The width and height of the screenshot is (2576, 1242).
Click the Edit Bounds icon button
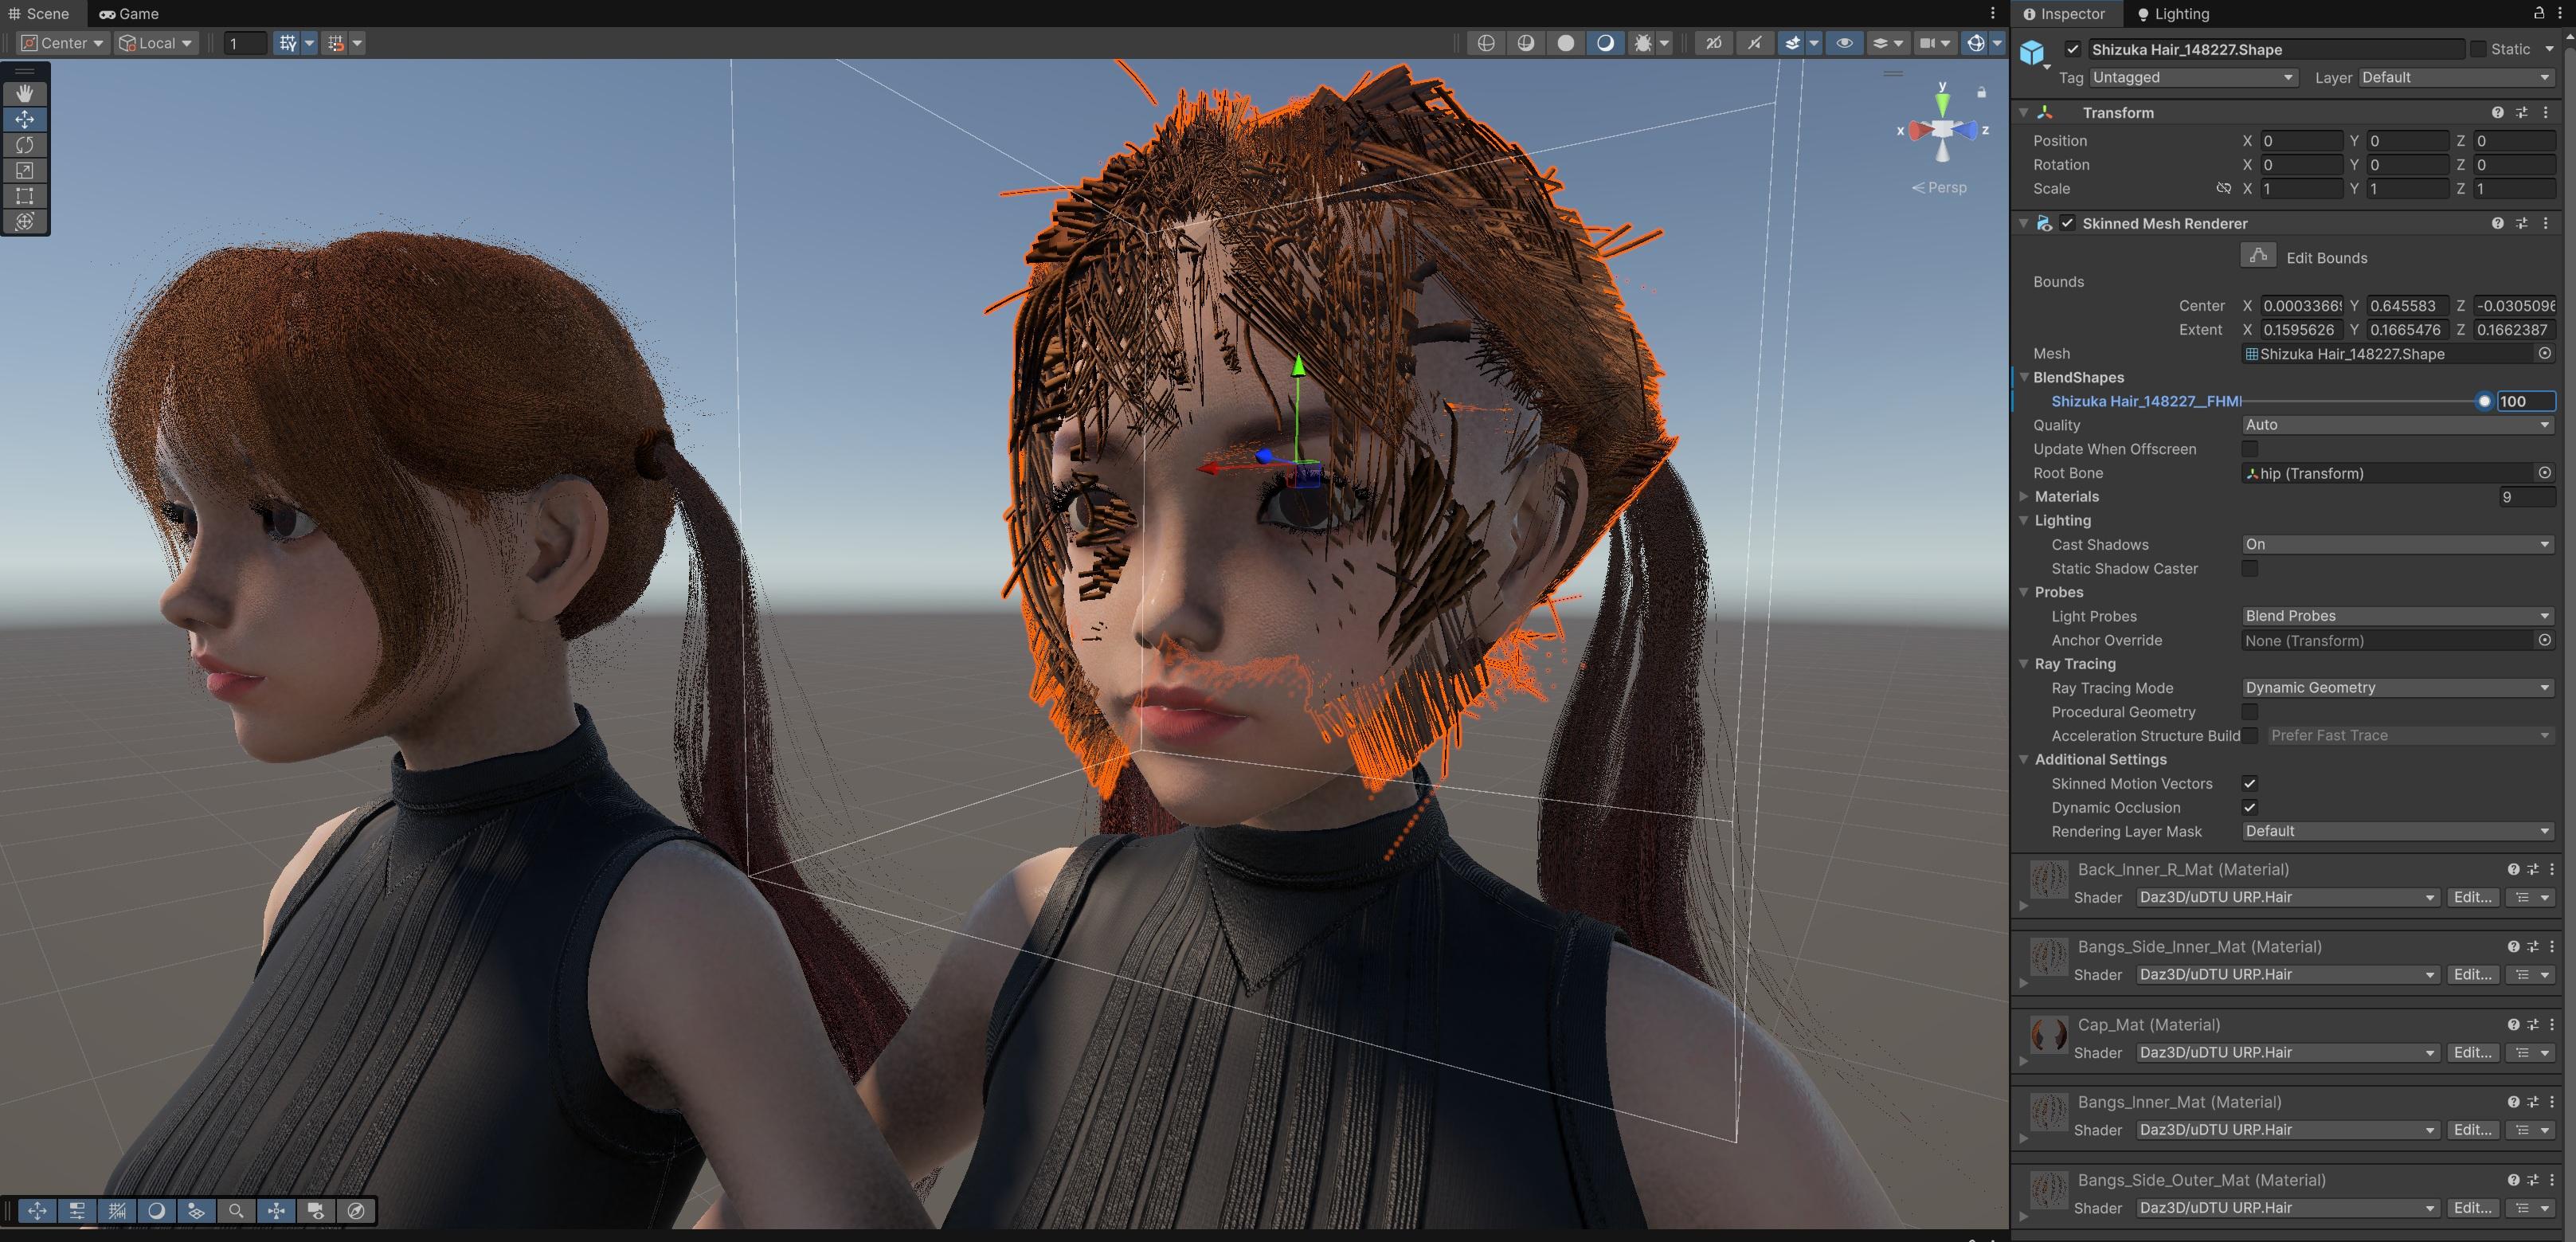coord(2257,257)
